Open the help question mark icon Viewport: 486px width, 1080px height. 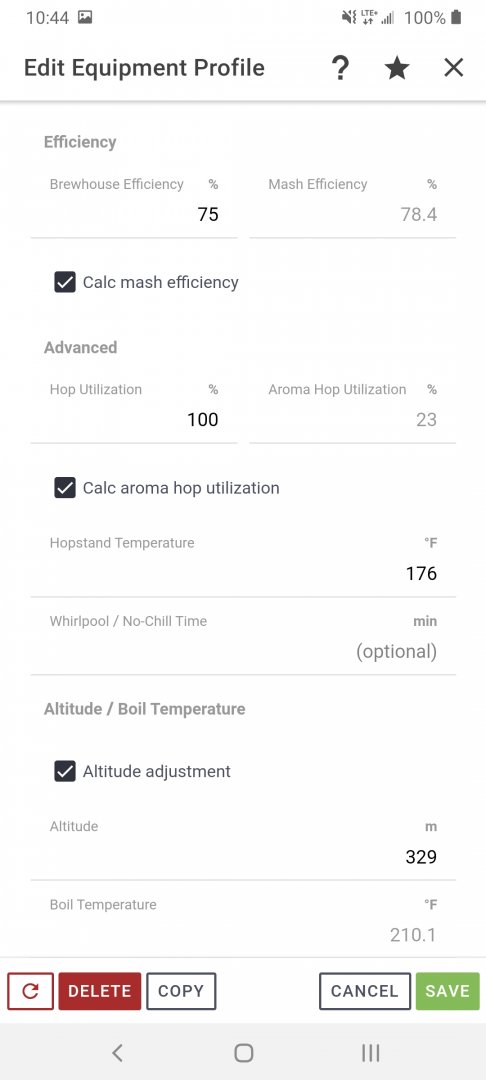coord(340,68)
